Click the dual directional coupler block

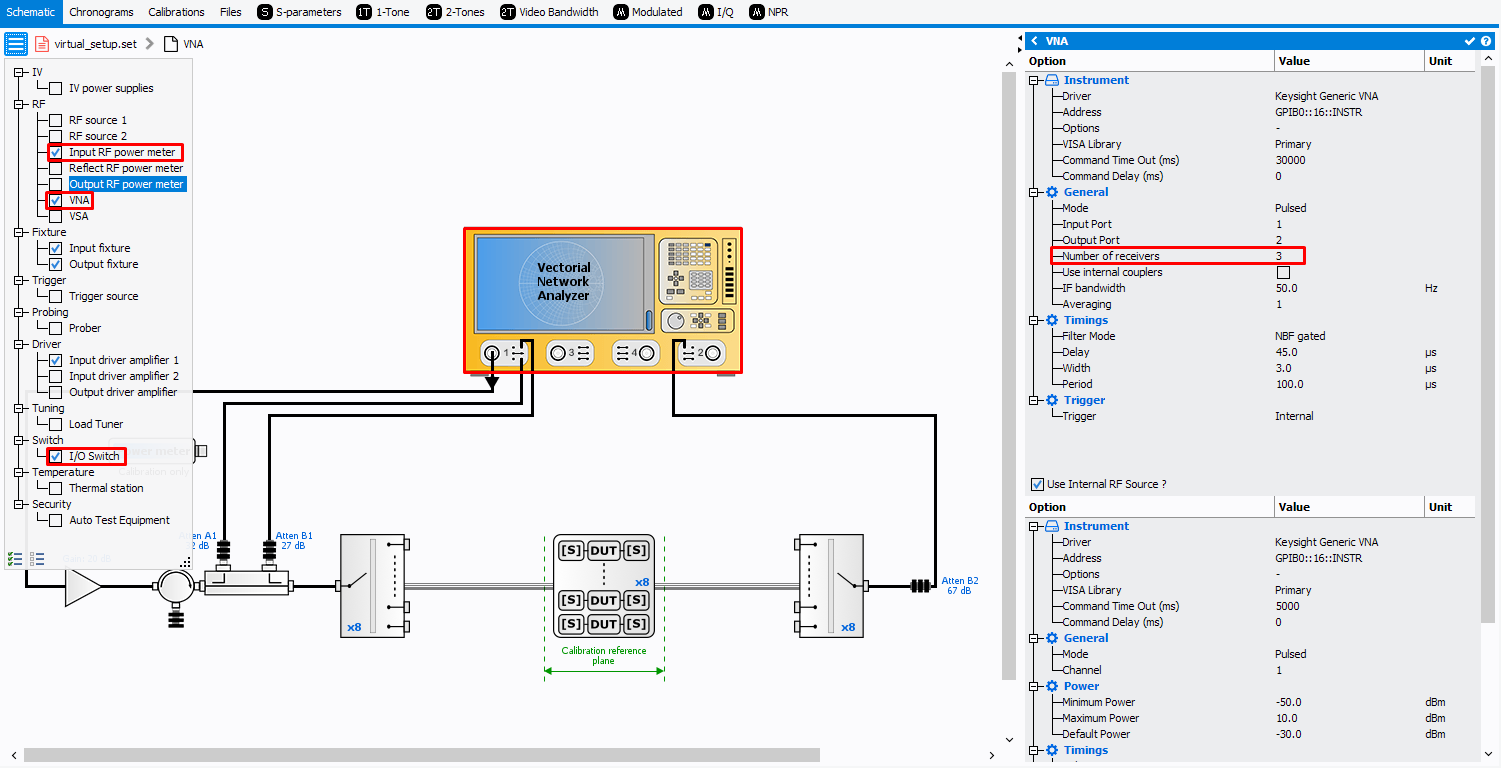pos(246,582)
